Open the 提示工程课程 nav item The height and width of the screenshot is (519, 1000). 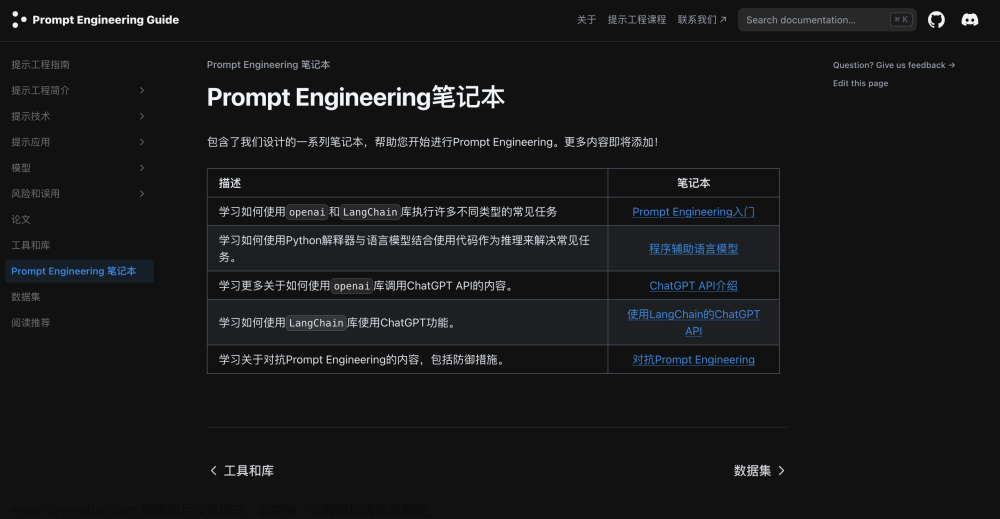tap(636, 20)
